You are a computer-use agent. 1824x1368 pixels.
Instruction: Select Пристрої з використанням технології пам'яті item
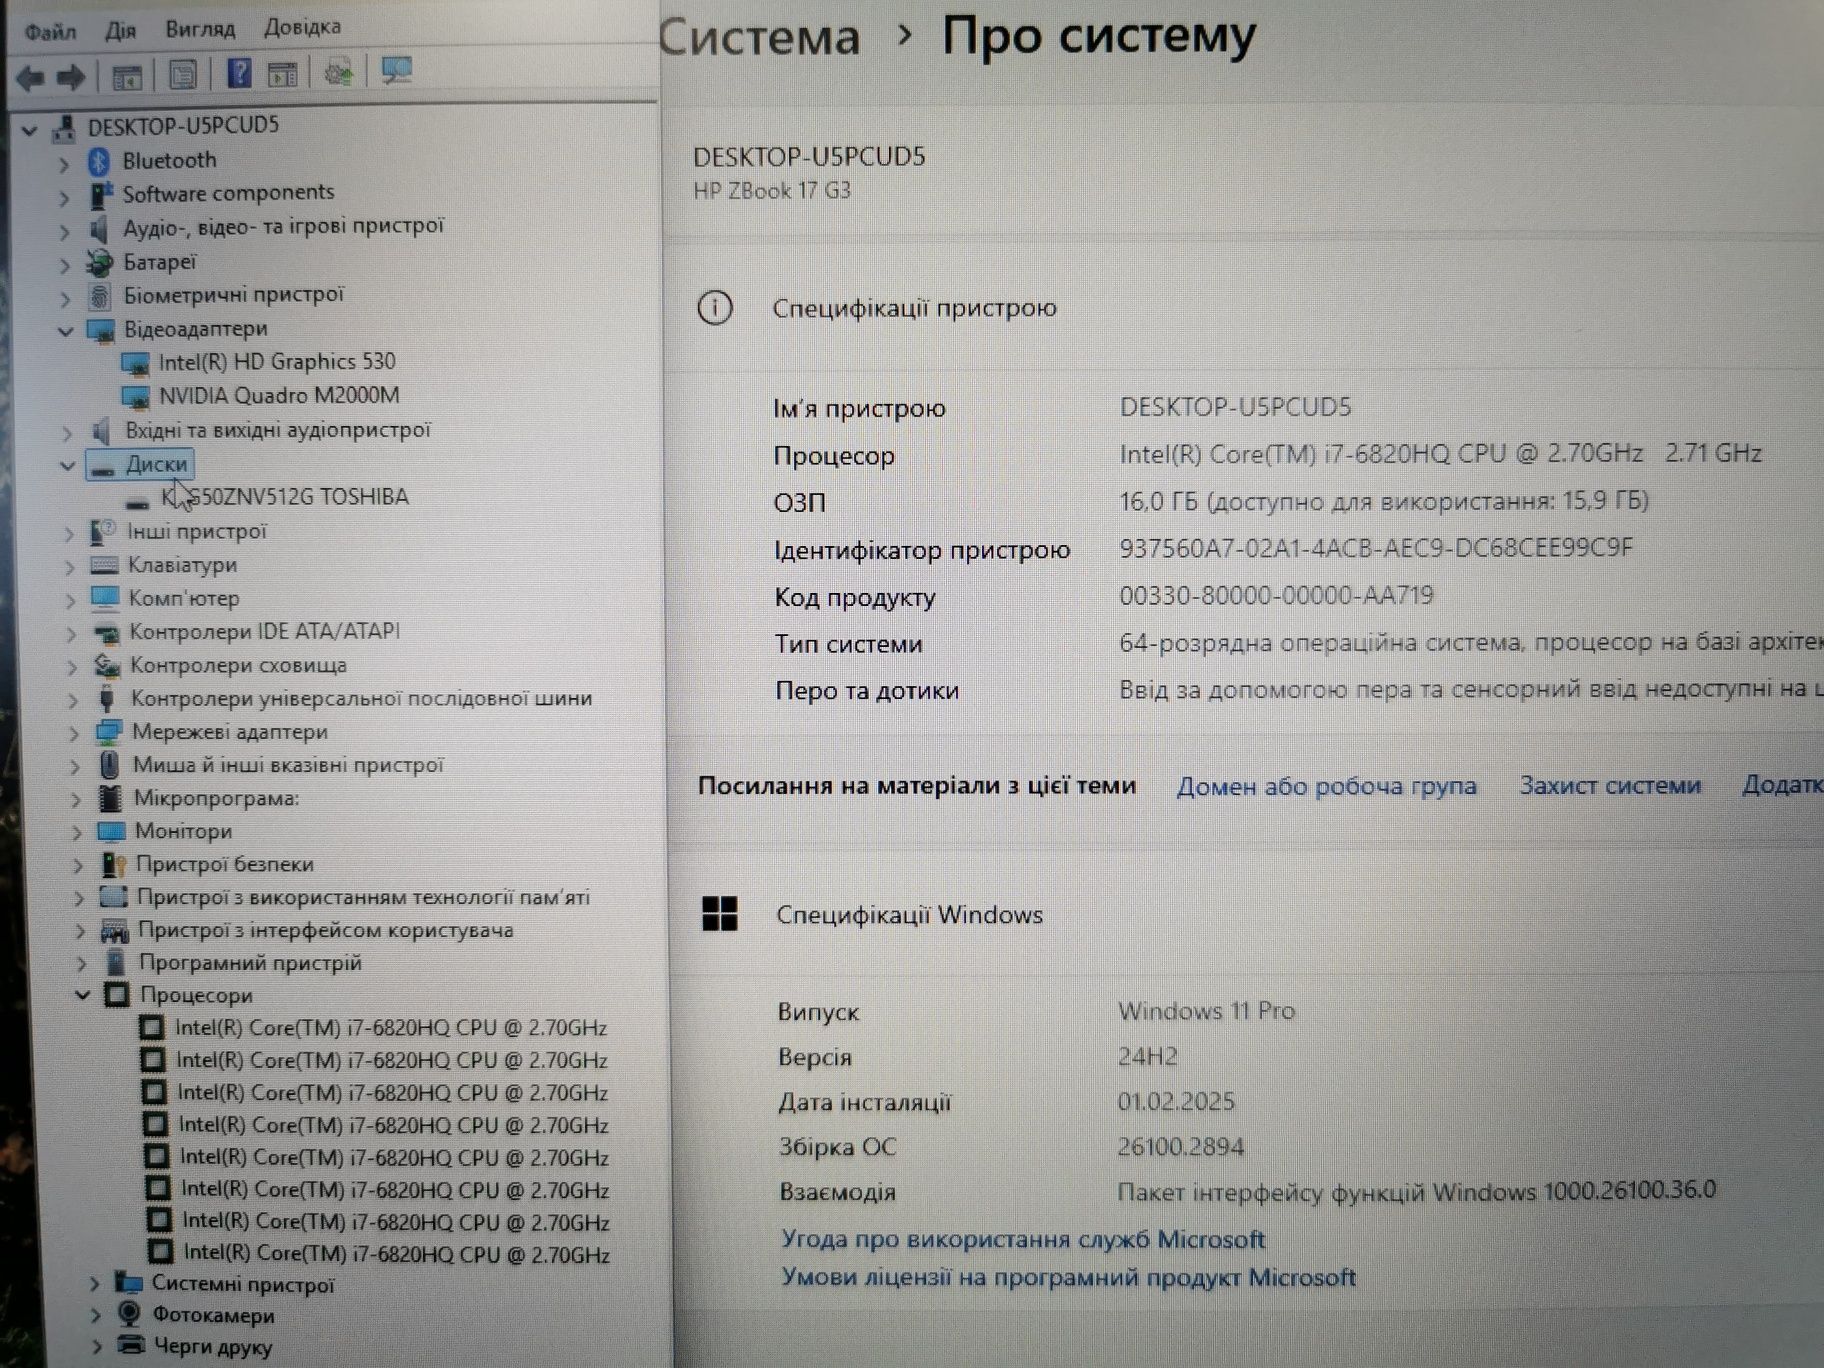[363, 897]
